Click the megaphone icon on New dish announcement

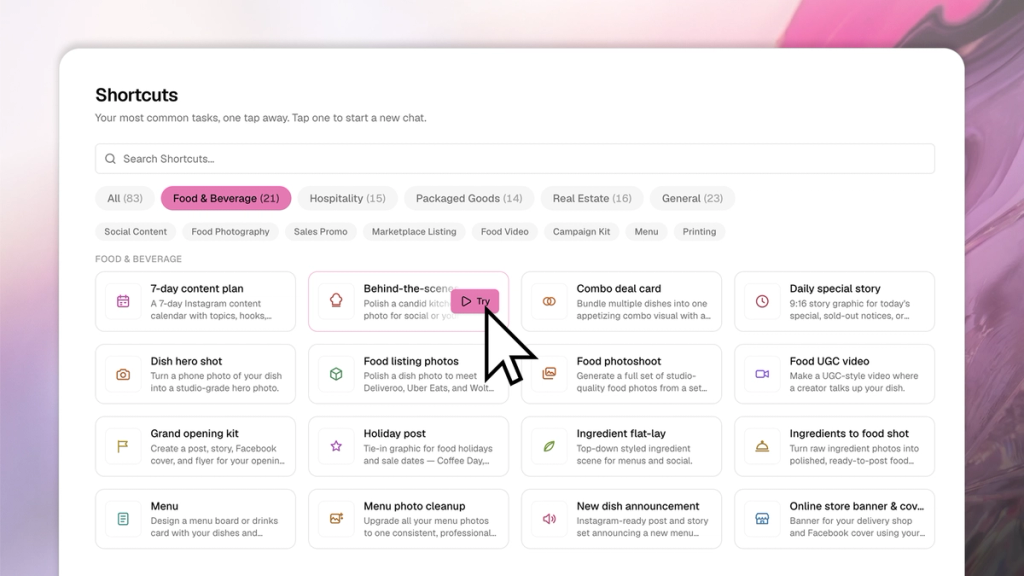click(x=549, y=519)
